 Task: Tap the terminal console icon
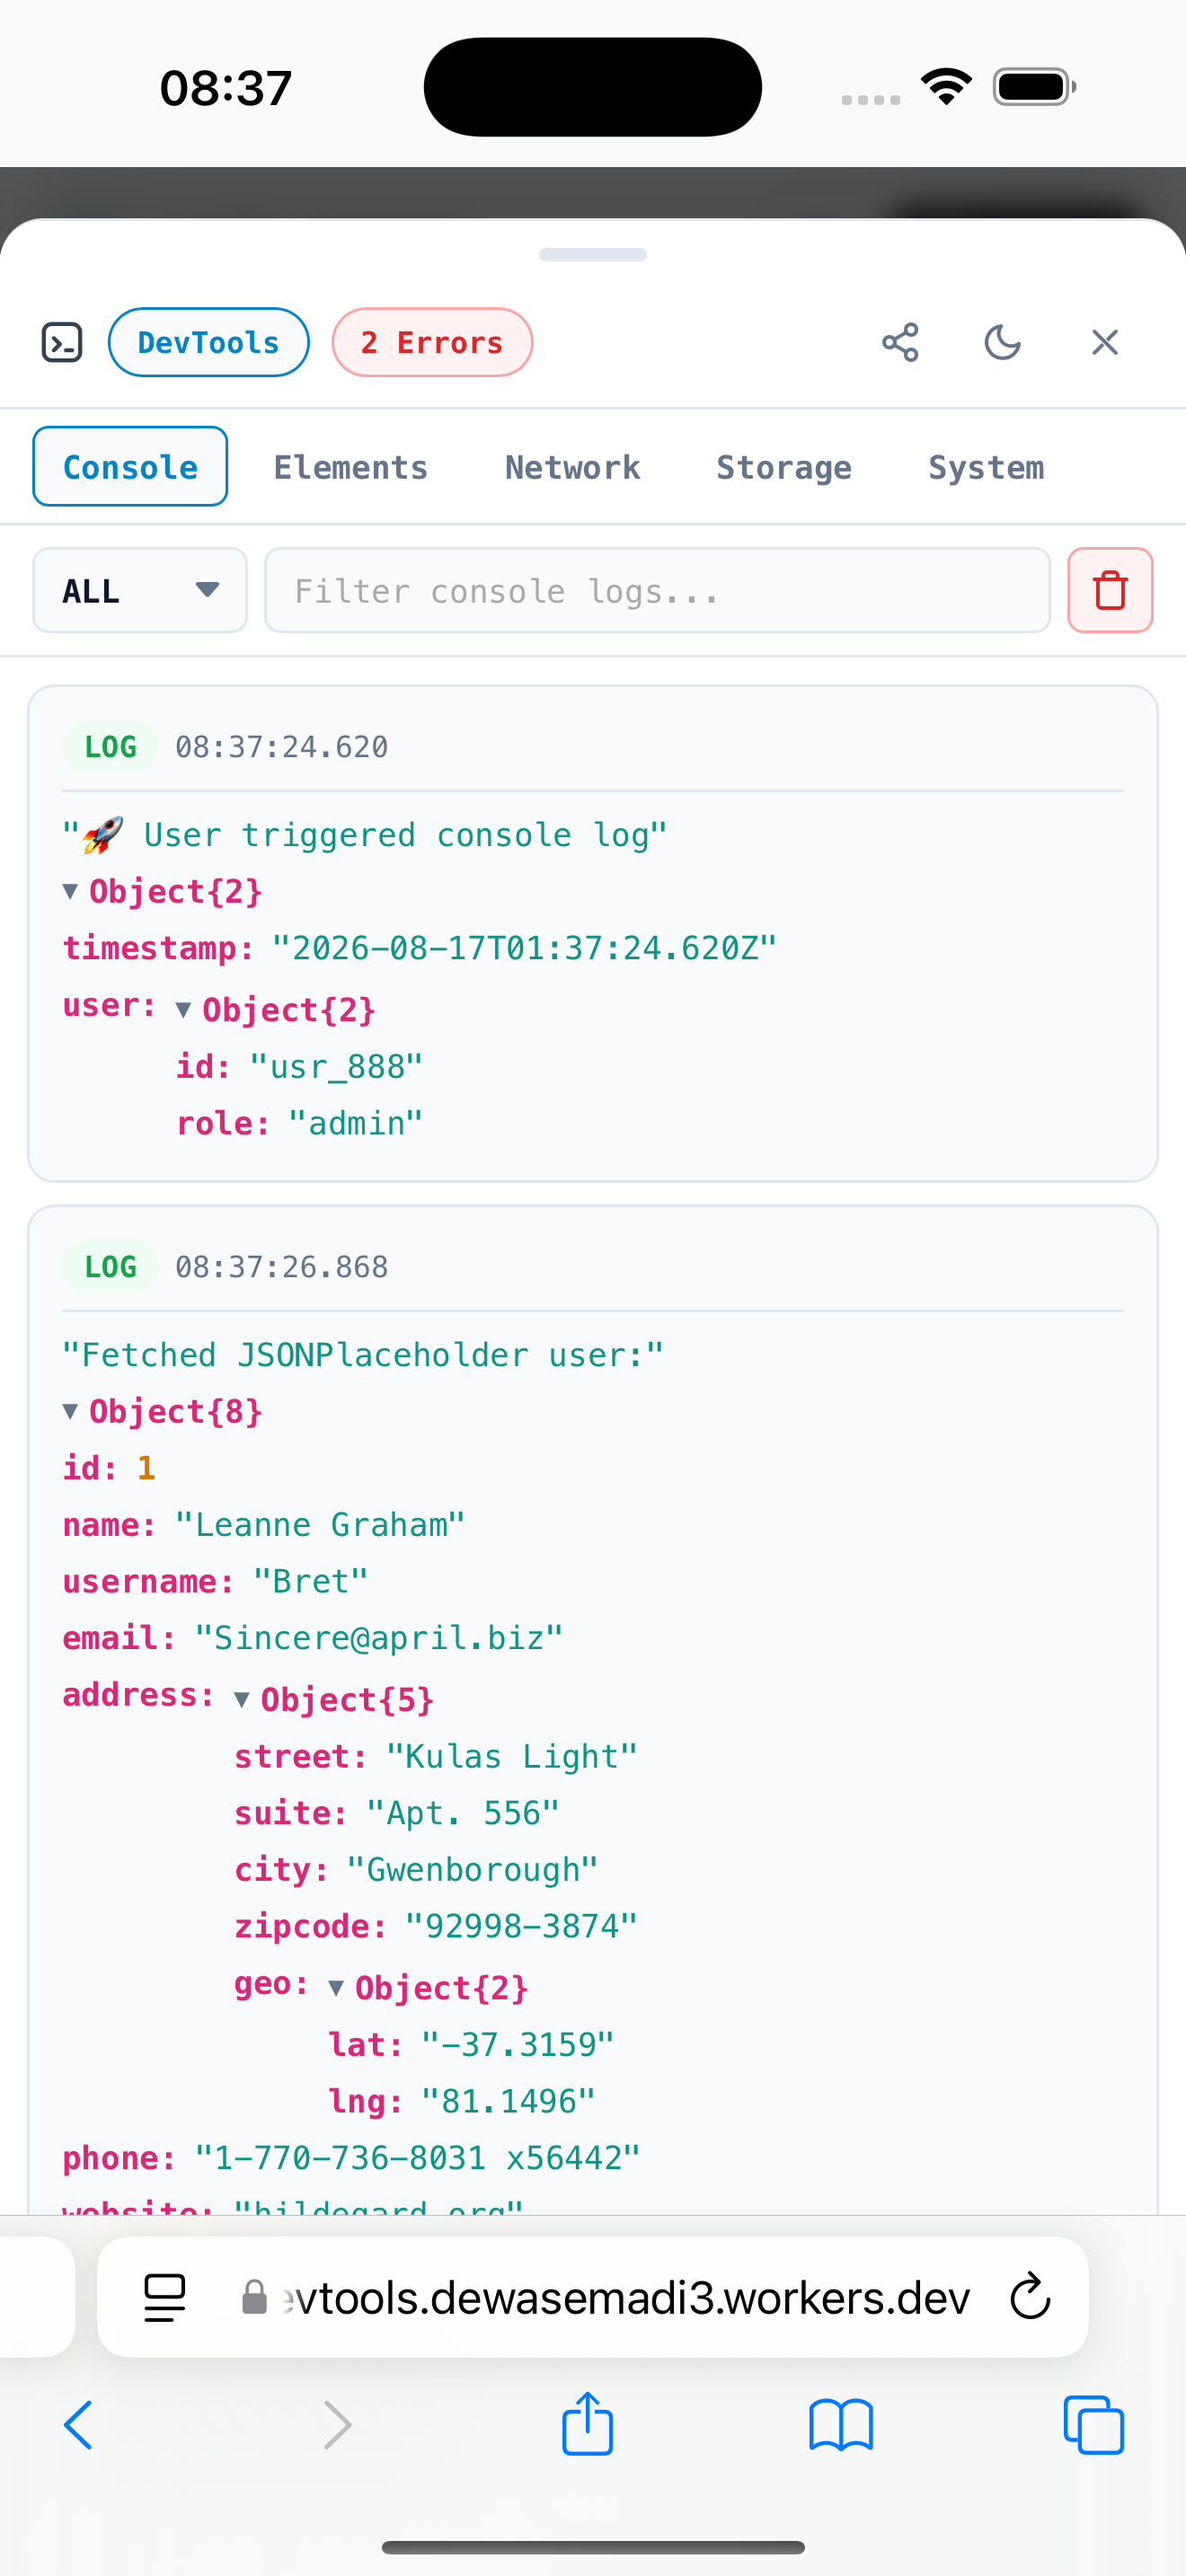[x=62, y=342]
